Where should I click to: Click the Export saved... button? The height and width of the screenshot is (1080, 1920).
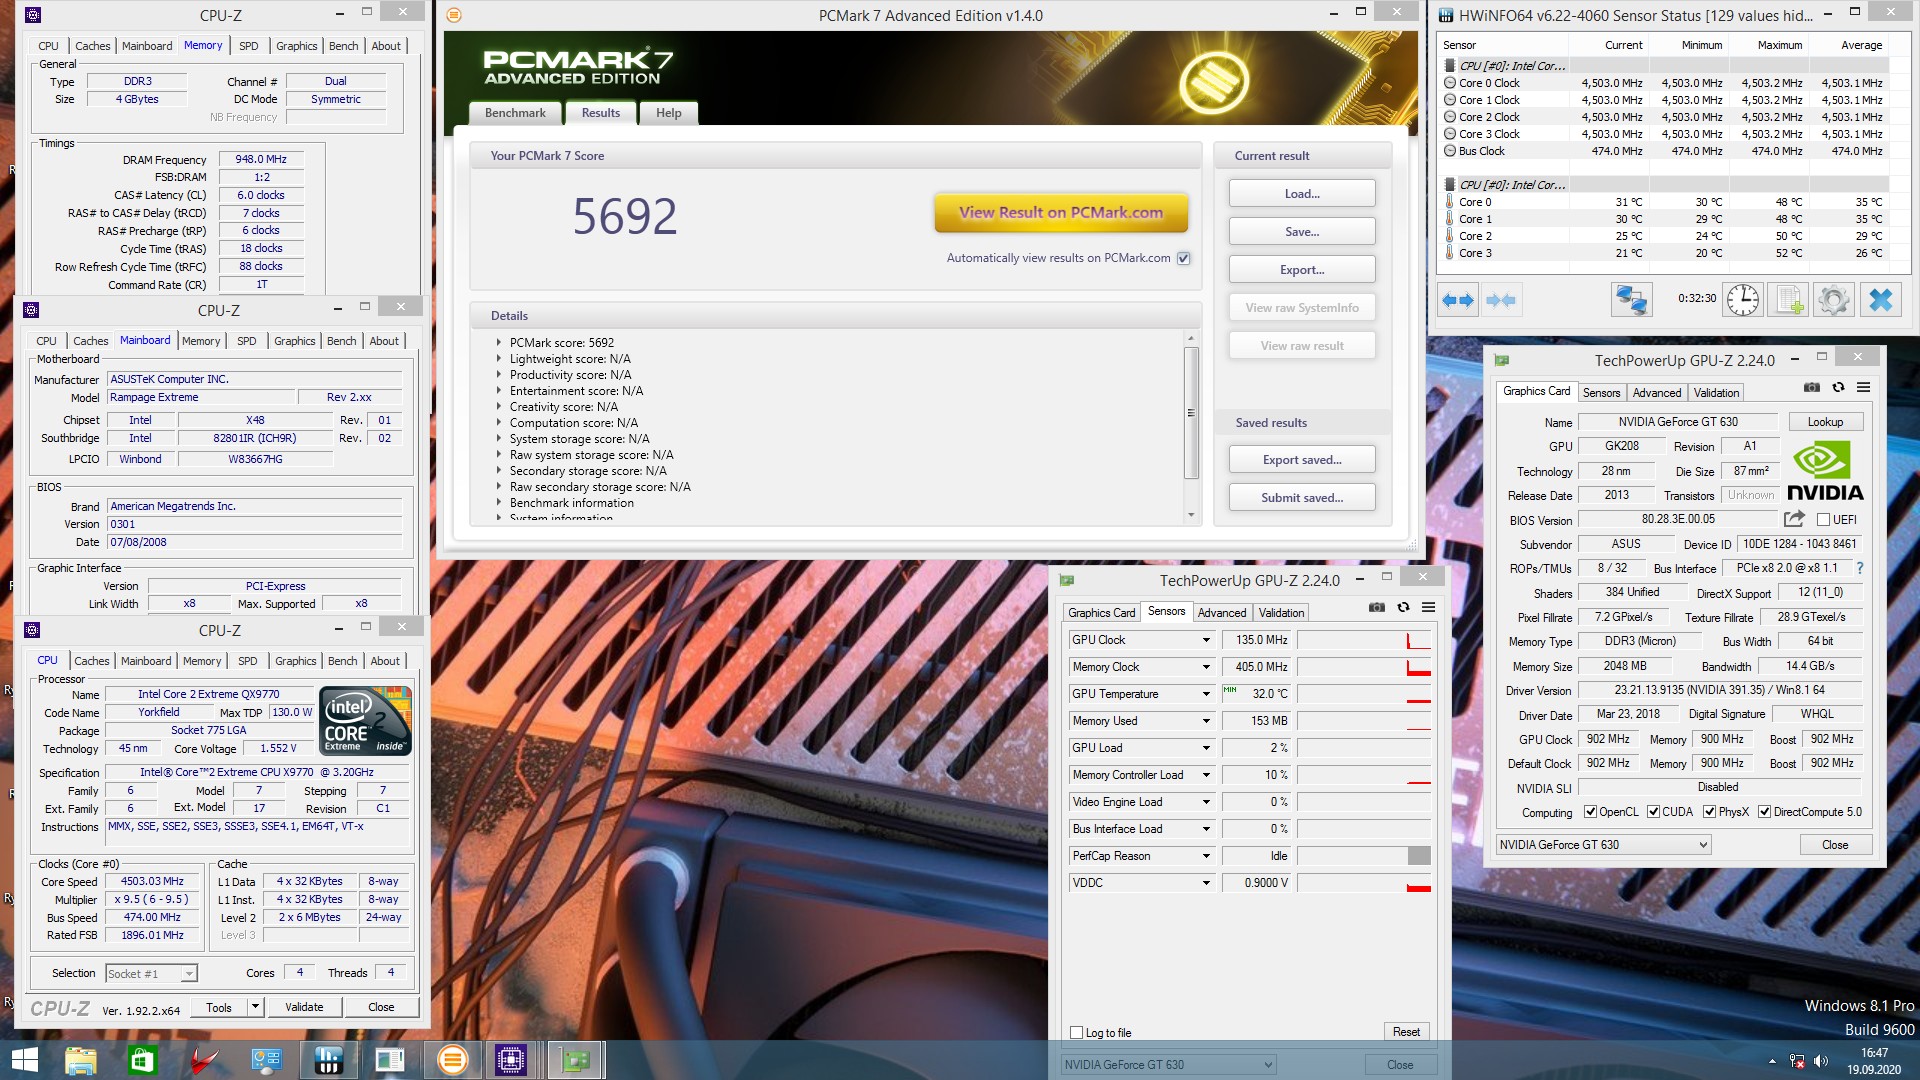pos(1302,460)
